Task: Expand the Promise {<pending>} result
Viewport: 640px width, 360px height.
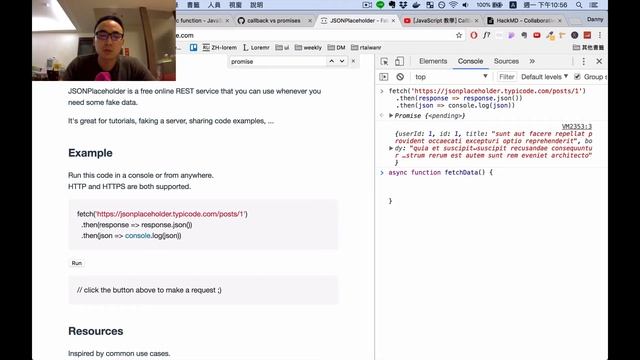Action: pos(391,116)
